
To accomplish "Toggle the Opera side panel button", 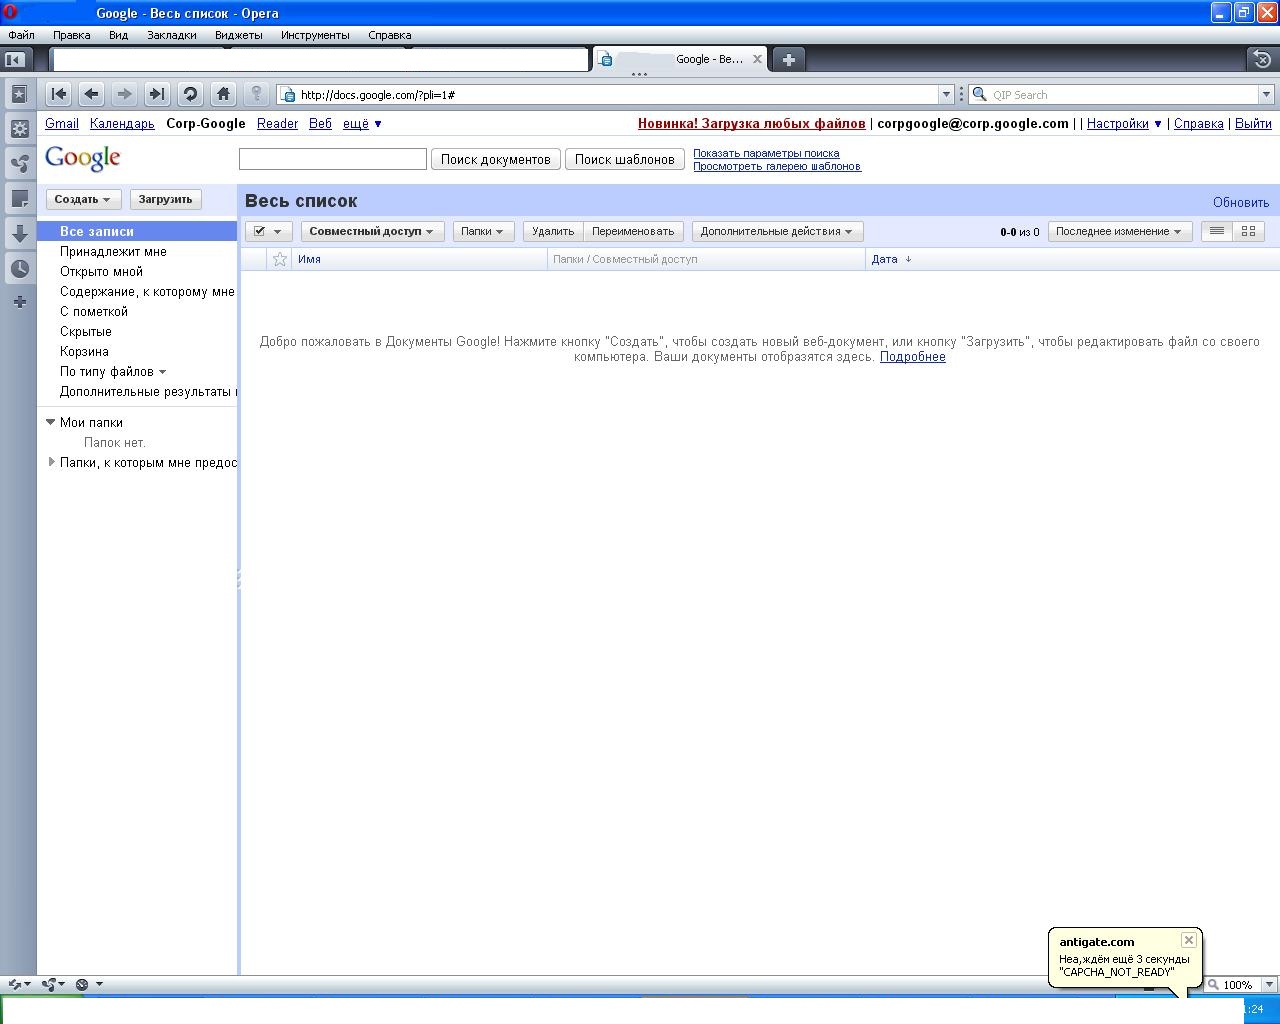I will [x=14, y=59].
